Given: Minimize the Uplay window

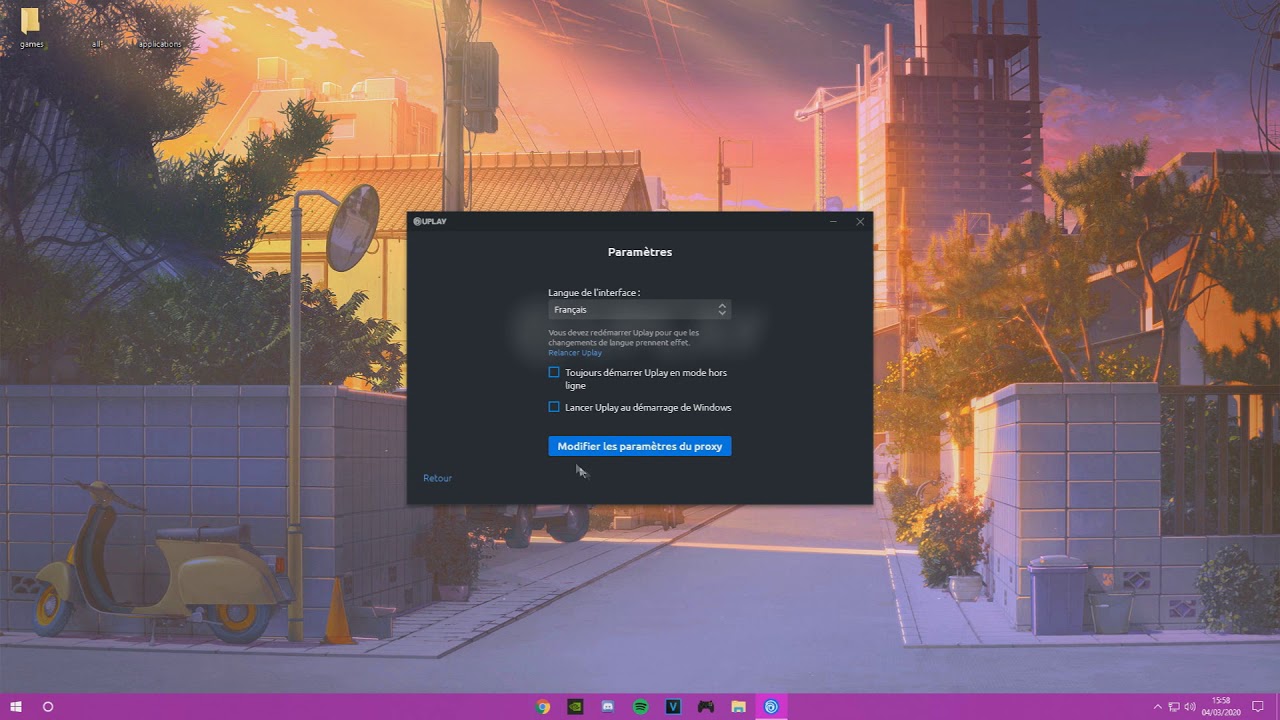Looking at the screenshot, I should pyautogui.click(x=833, y=221).
